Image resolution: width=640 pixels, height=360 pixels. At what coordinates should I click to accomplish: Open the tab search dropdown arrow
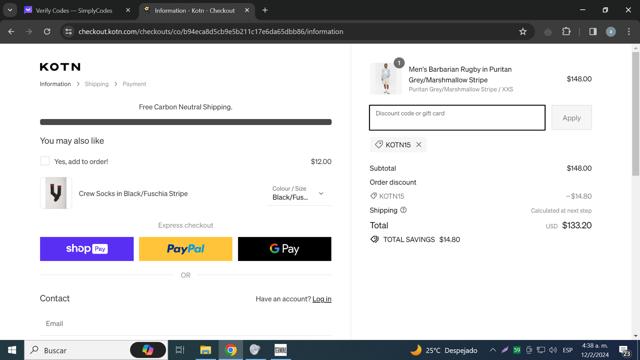(10, 10)
